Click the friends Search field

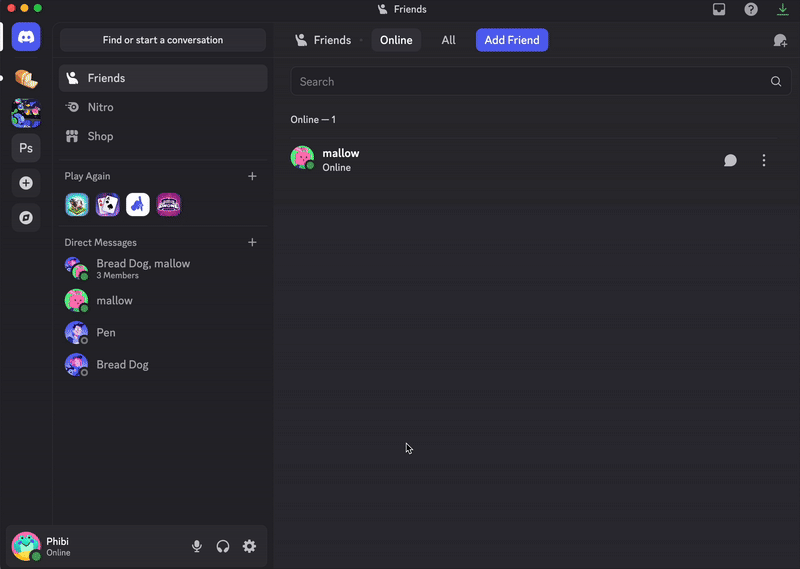point(530,82)
